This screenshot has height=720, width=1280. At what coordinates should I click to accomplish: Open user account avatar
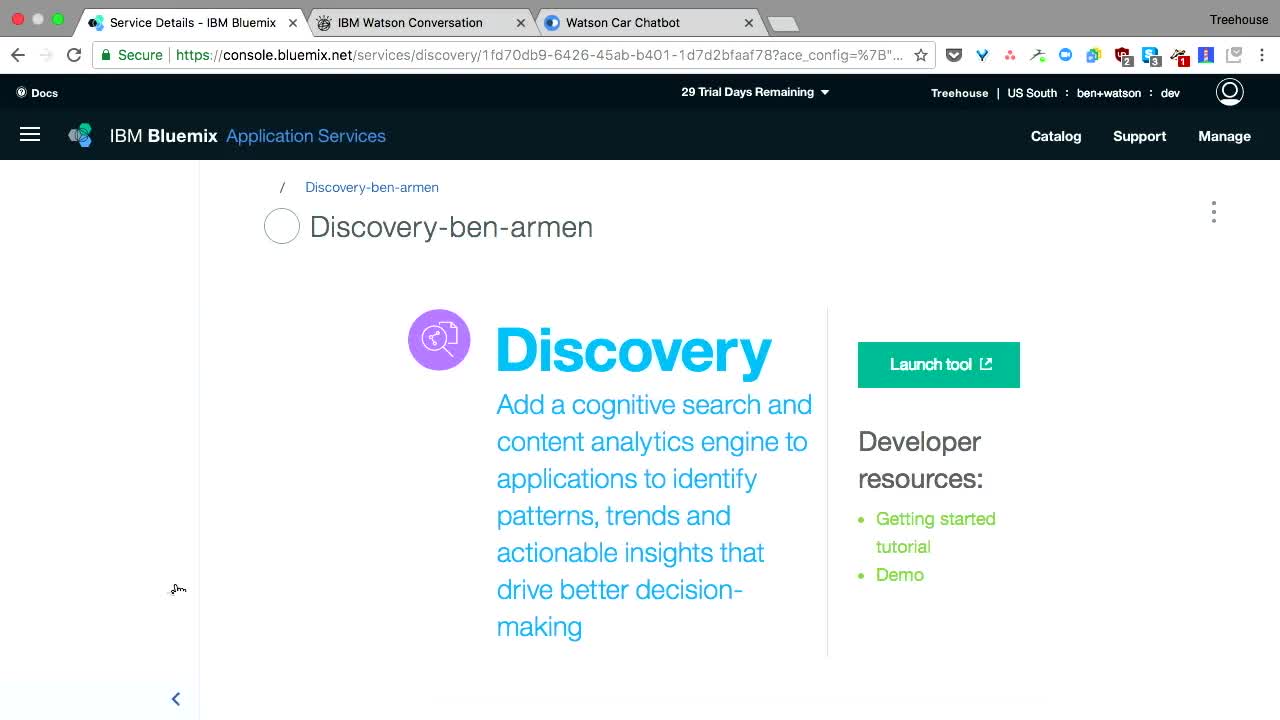[1229, 92]
